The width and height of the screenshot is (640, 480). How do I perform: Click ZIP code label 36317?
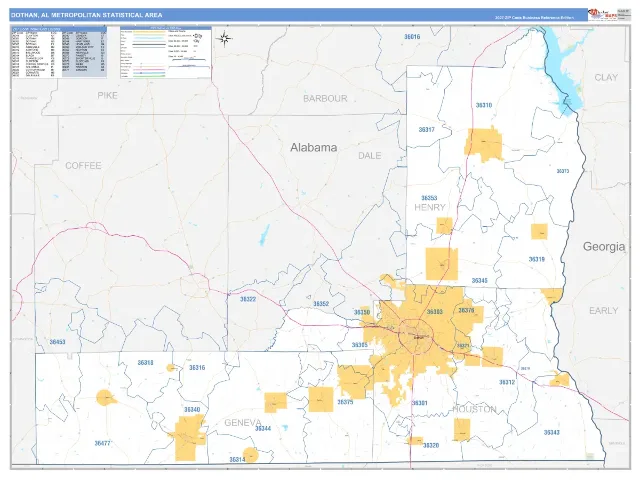[427, 130]
